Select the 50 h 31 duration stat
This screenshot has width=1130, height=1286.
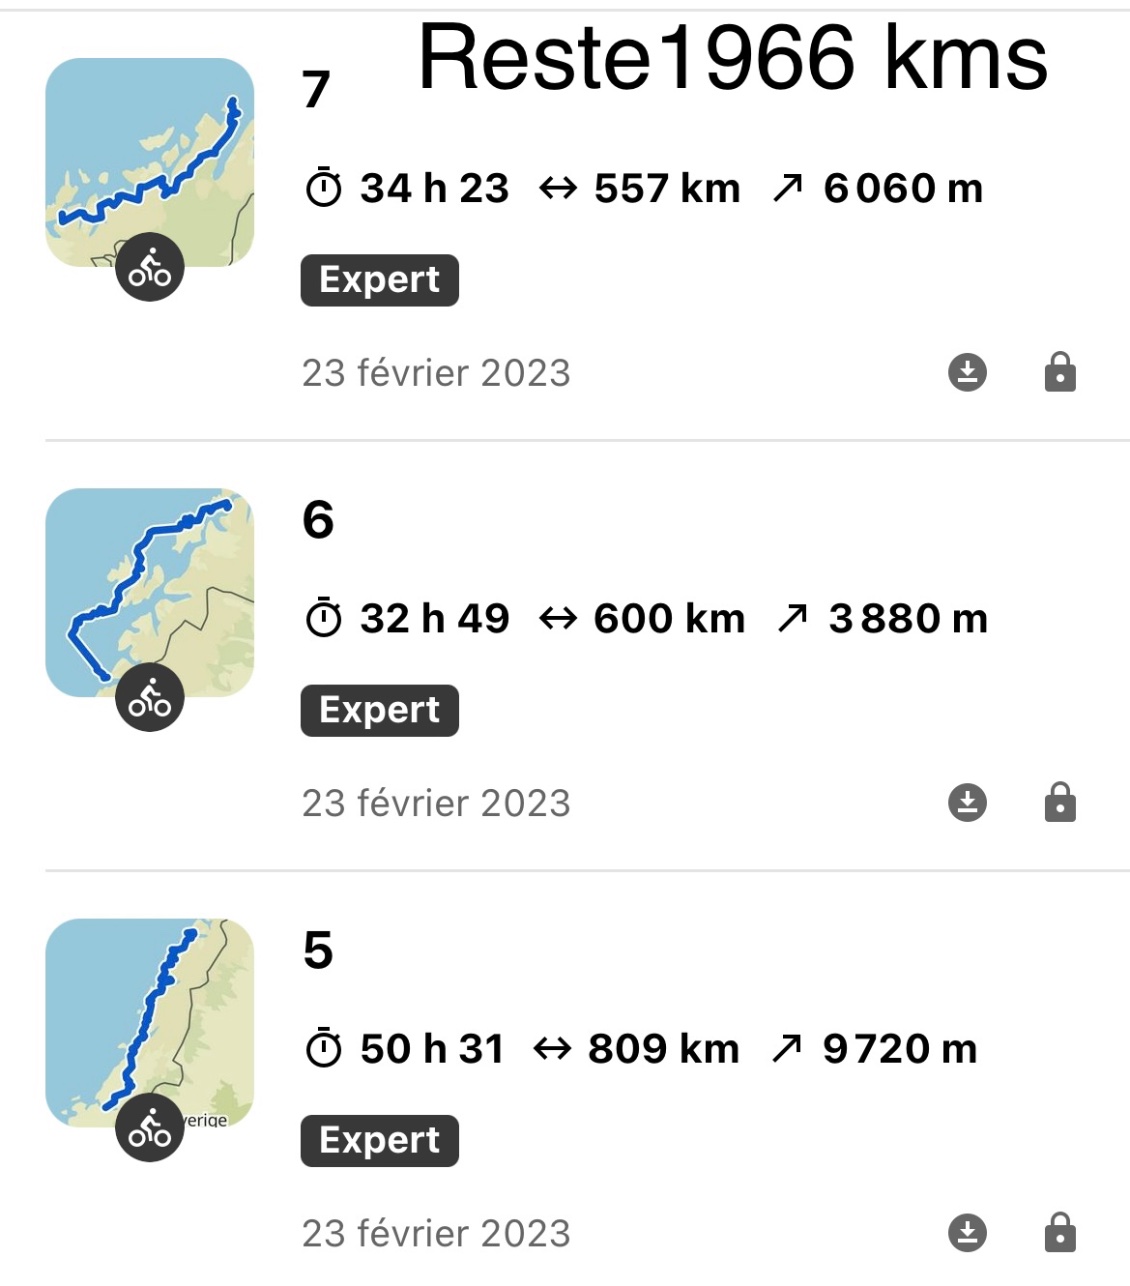(x=405, y=1049)
